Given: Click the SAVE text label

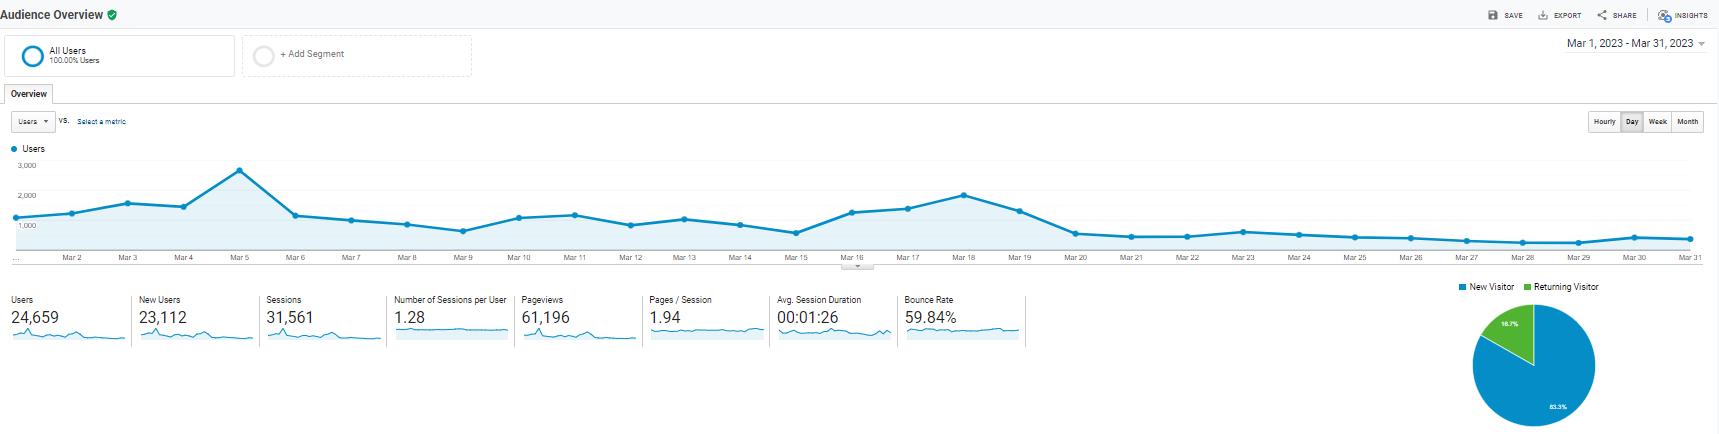Looking at the screenshot, I should (1514, 16).
